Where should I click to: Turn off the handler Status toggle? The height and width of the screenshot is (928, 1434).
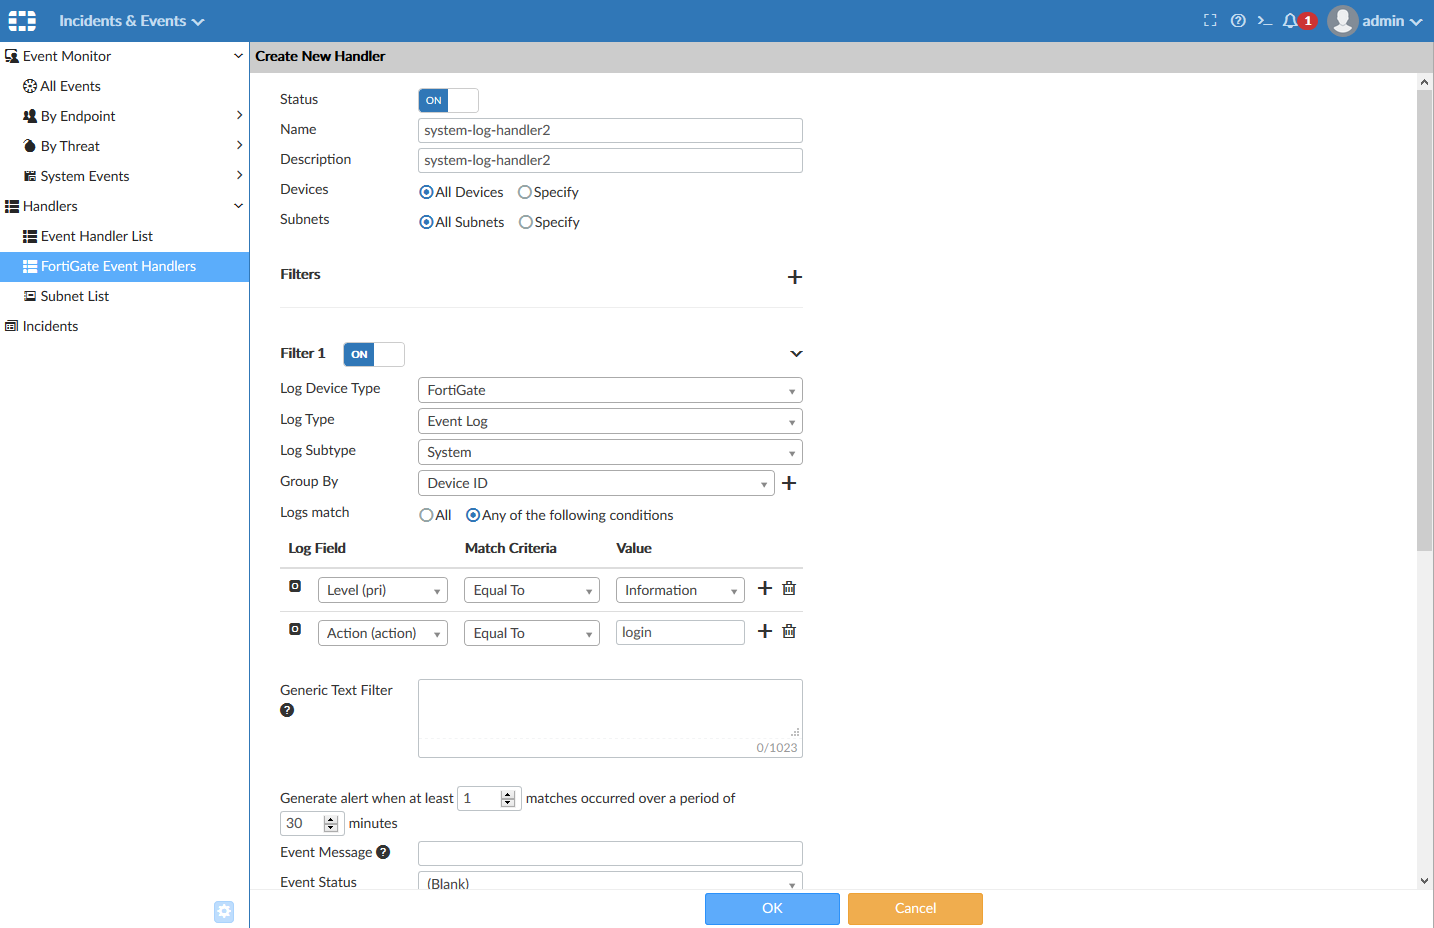[x=462, y=100]
